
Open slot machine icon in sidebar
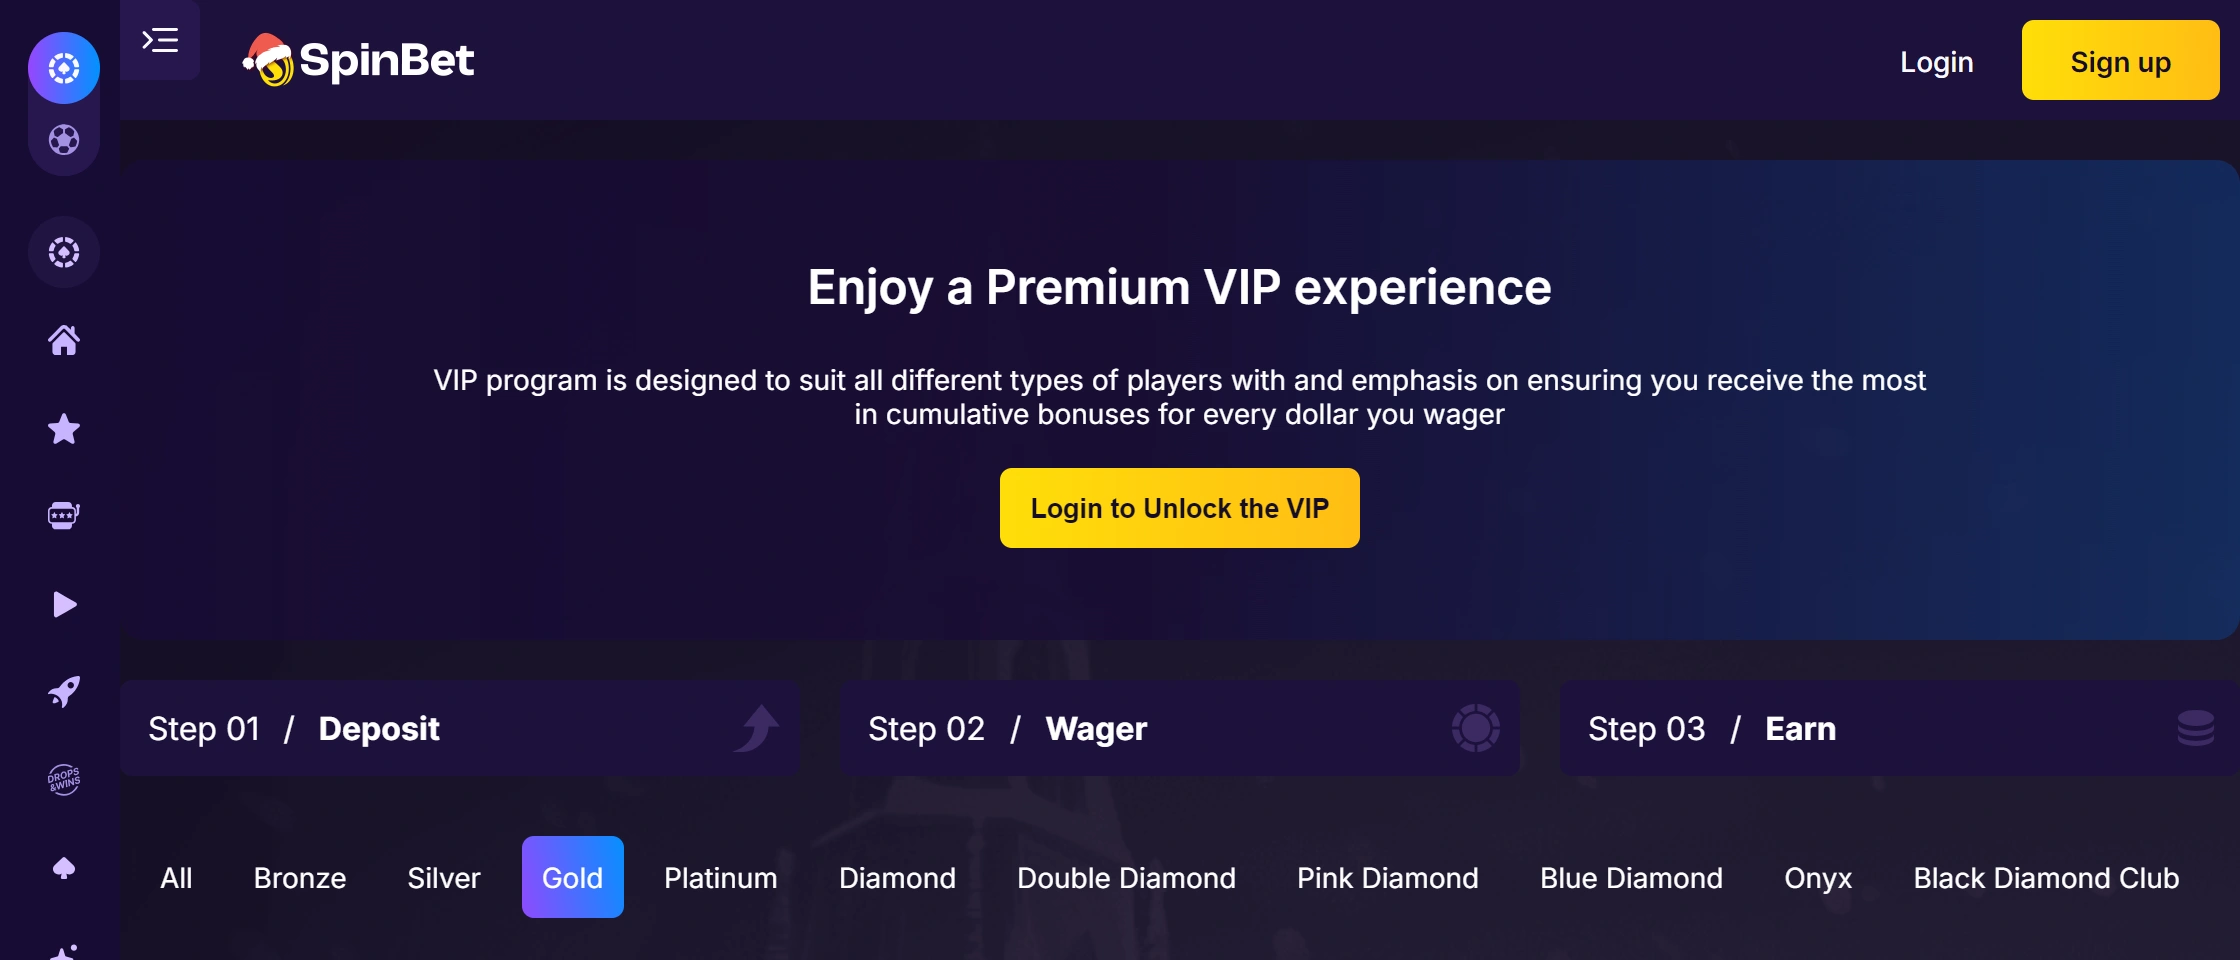(64, 516)
